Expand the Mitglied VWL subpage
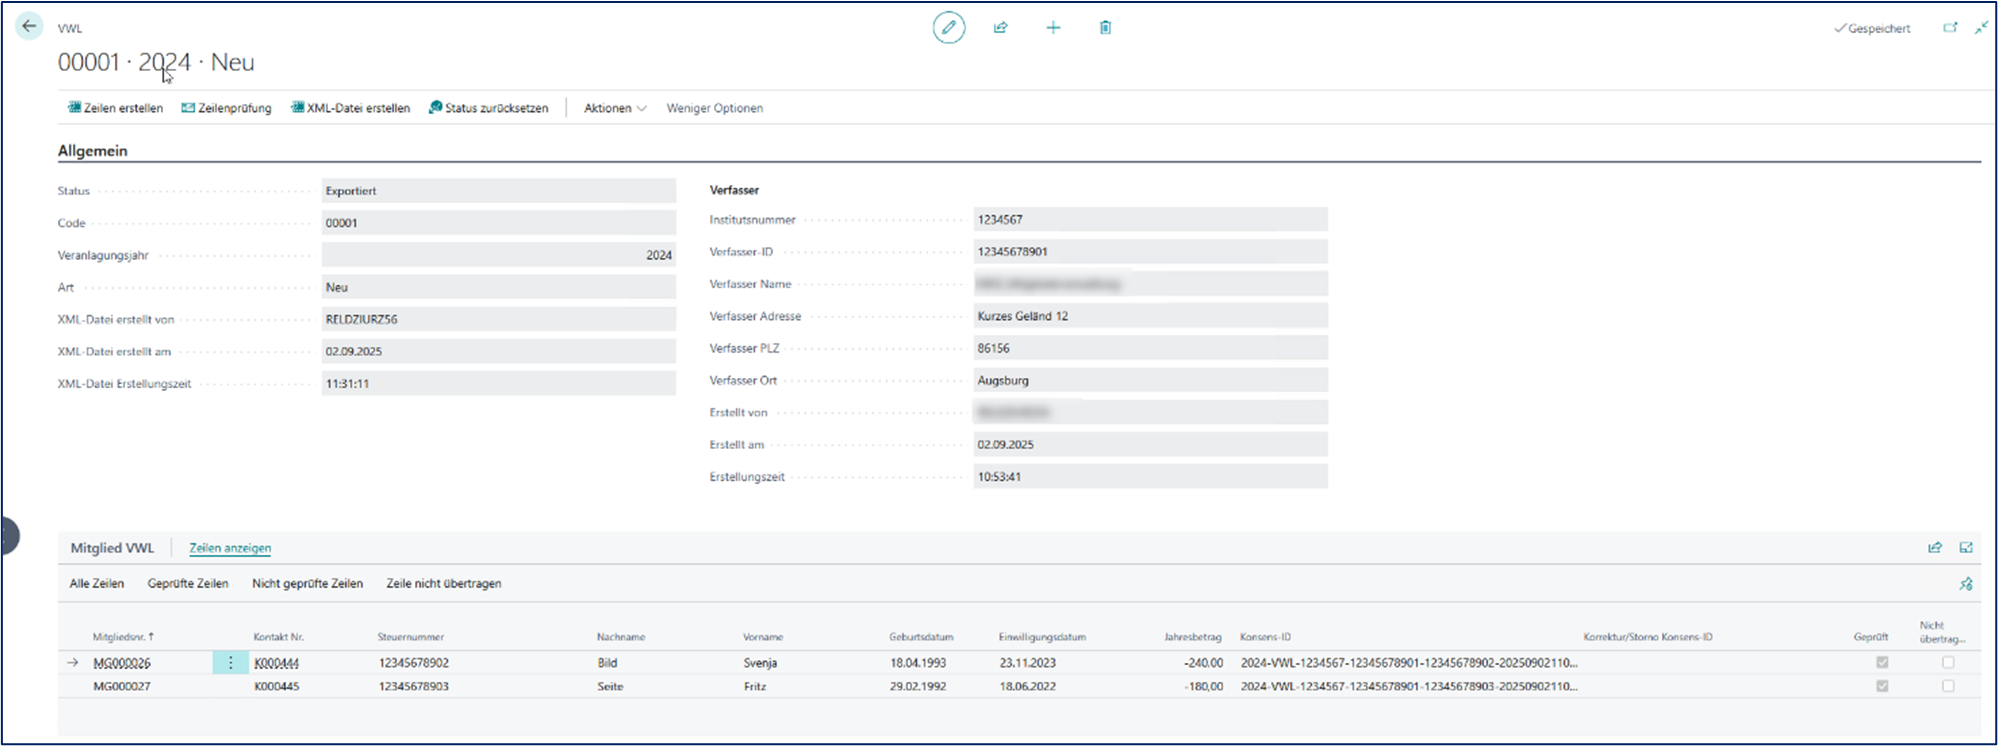 pyautogui.click(x=1966, y=548)
